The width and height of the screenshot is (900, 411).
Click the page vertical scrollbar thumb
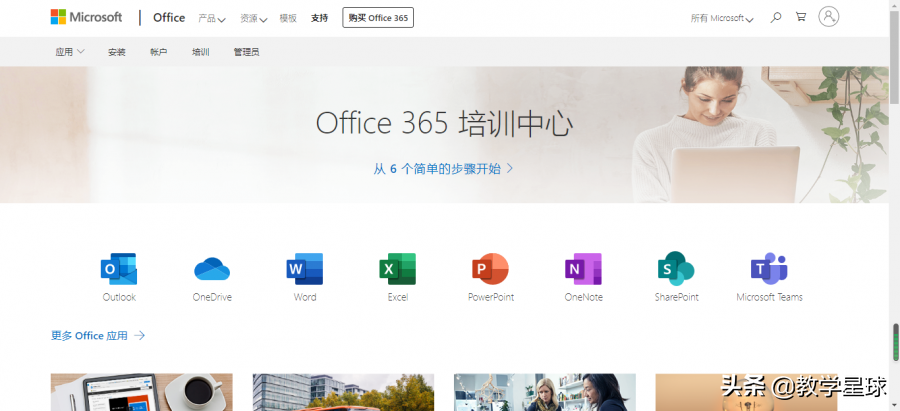click(895, 57)
